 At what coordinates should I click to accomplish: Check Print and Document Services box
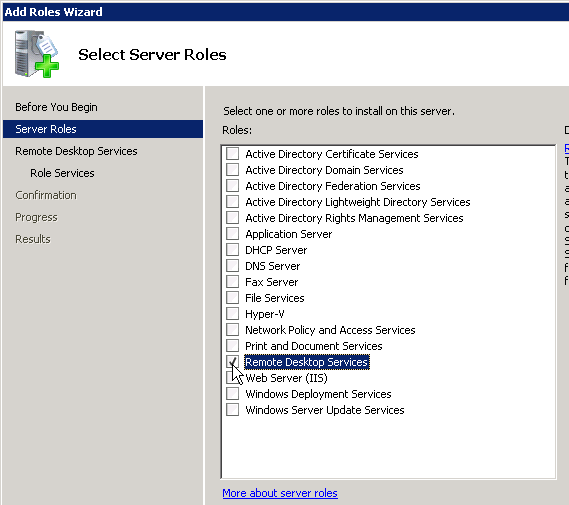pos(232,345)
